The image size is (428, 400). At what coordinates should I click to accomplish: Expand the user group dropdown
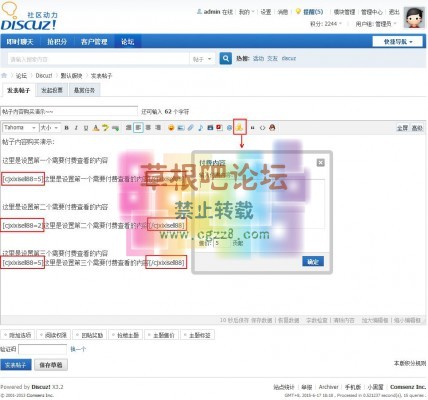tap(376, 24)
